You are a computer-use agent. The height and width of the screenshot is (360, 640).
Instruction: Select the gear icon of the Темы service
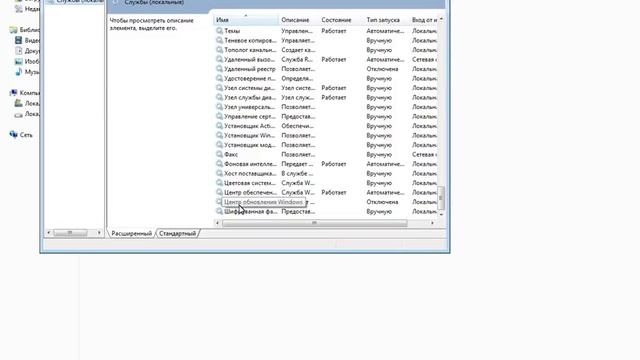[x=219, y=31]
